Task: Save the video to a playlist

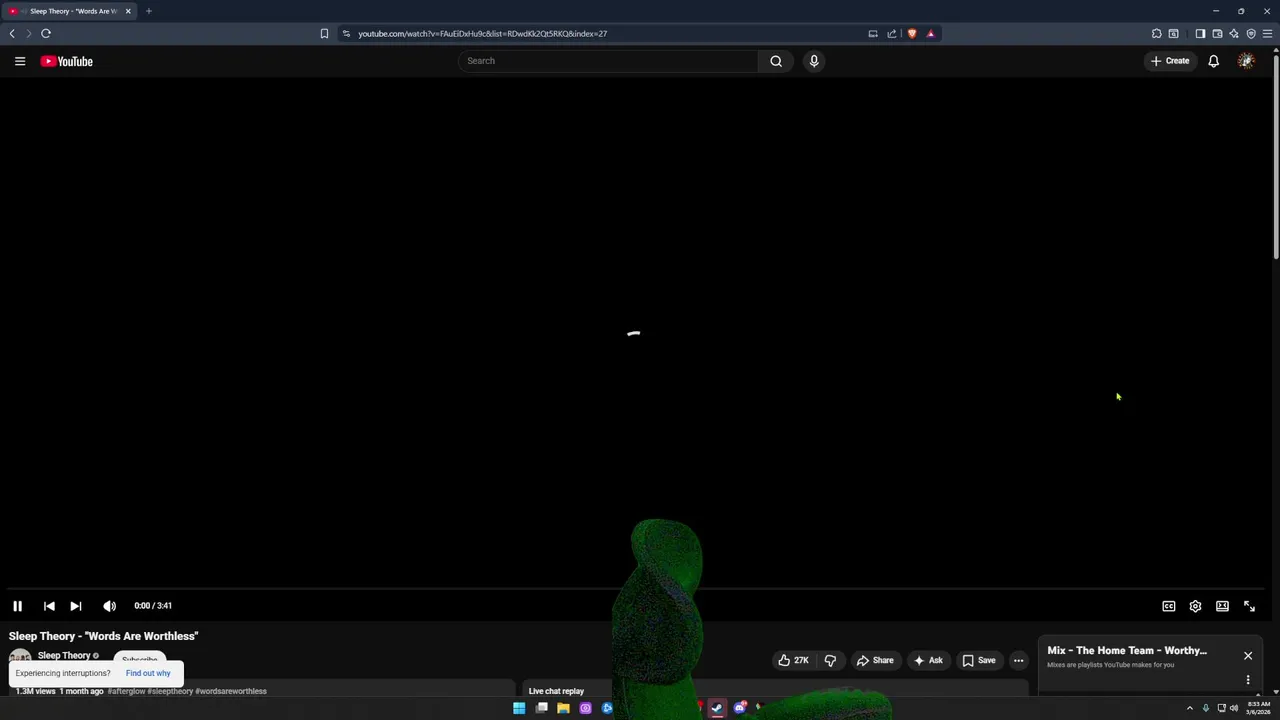Action: tap(979, 660)
